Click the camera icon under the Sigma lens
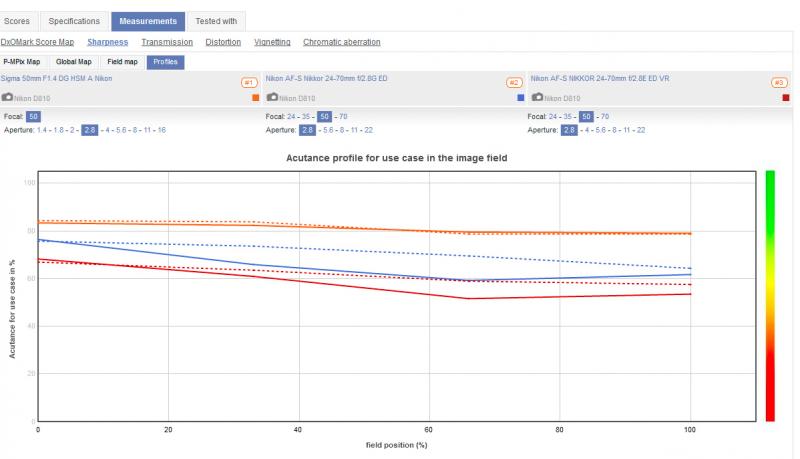800x459 pixels. pyautogui.click(x=7, y=97)
